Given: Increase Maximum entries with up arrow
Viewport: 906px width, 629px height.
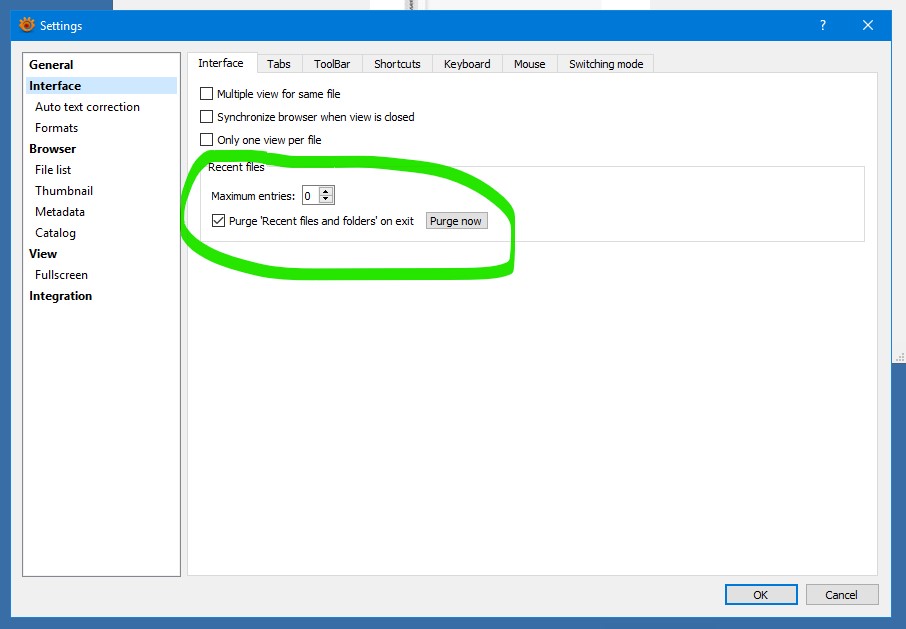Looking at the screenshot, I should [x=326, y=191].
